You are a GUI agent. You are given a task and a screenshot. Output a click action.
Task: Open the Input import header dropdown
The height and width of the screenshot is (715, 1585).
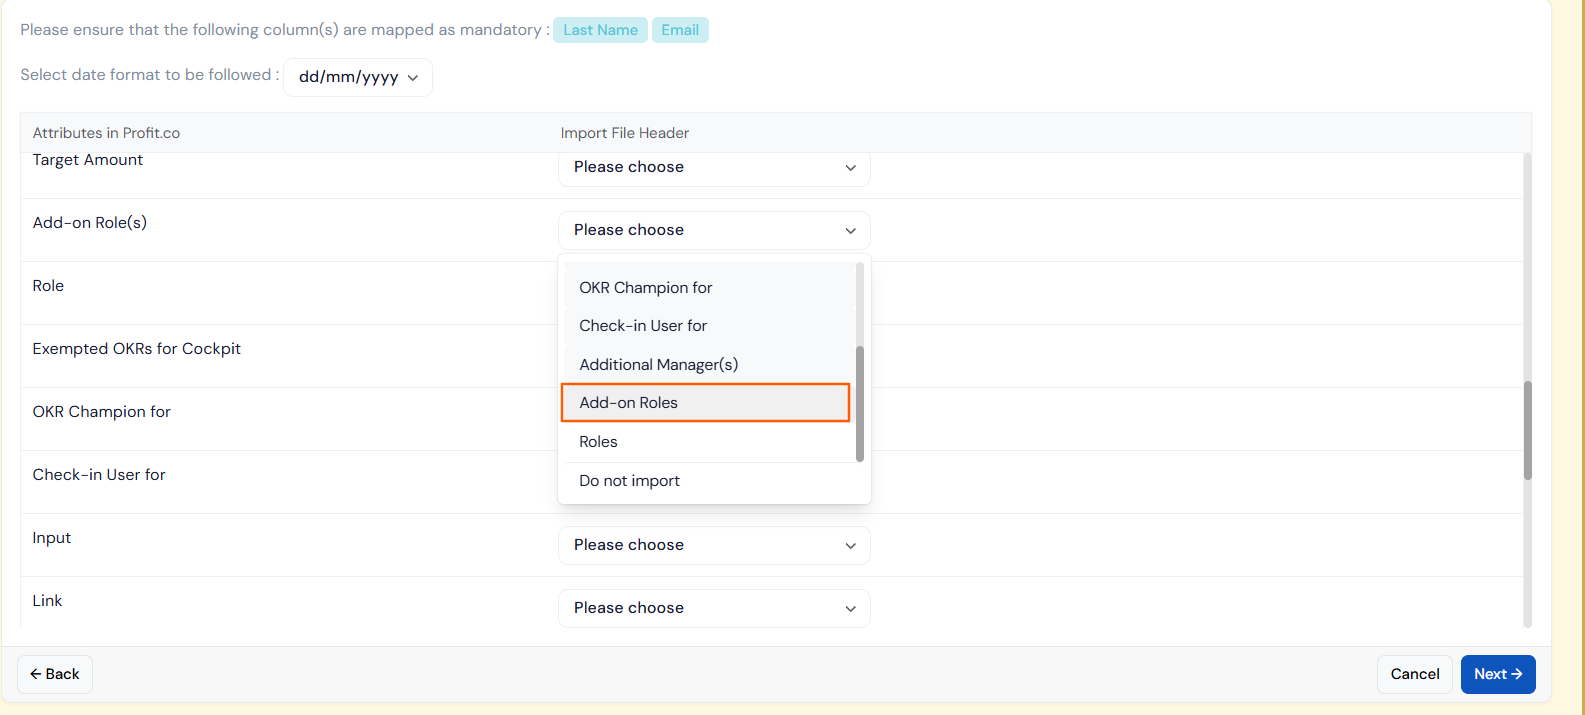tap(714, 545)
